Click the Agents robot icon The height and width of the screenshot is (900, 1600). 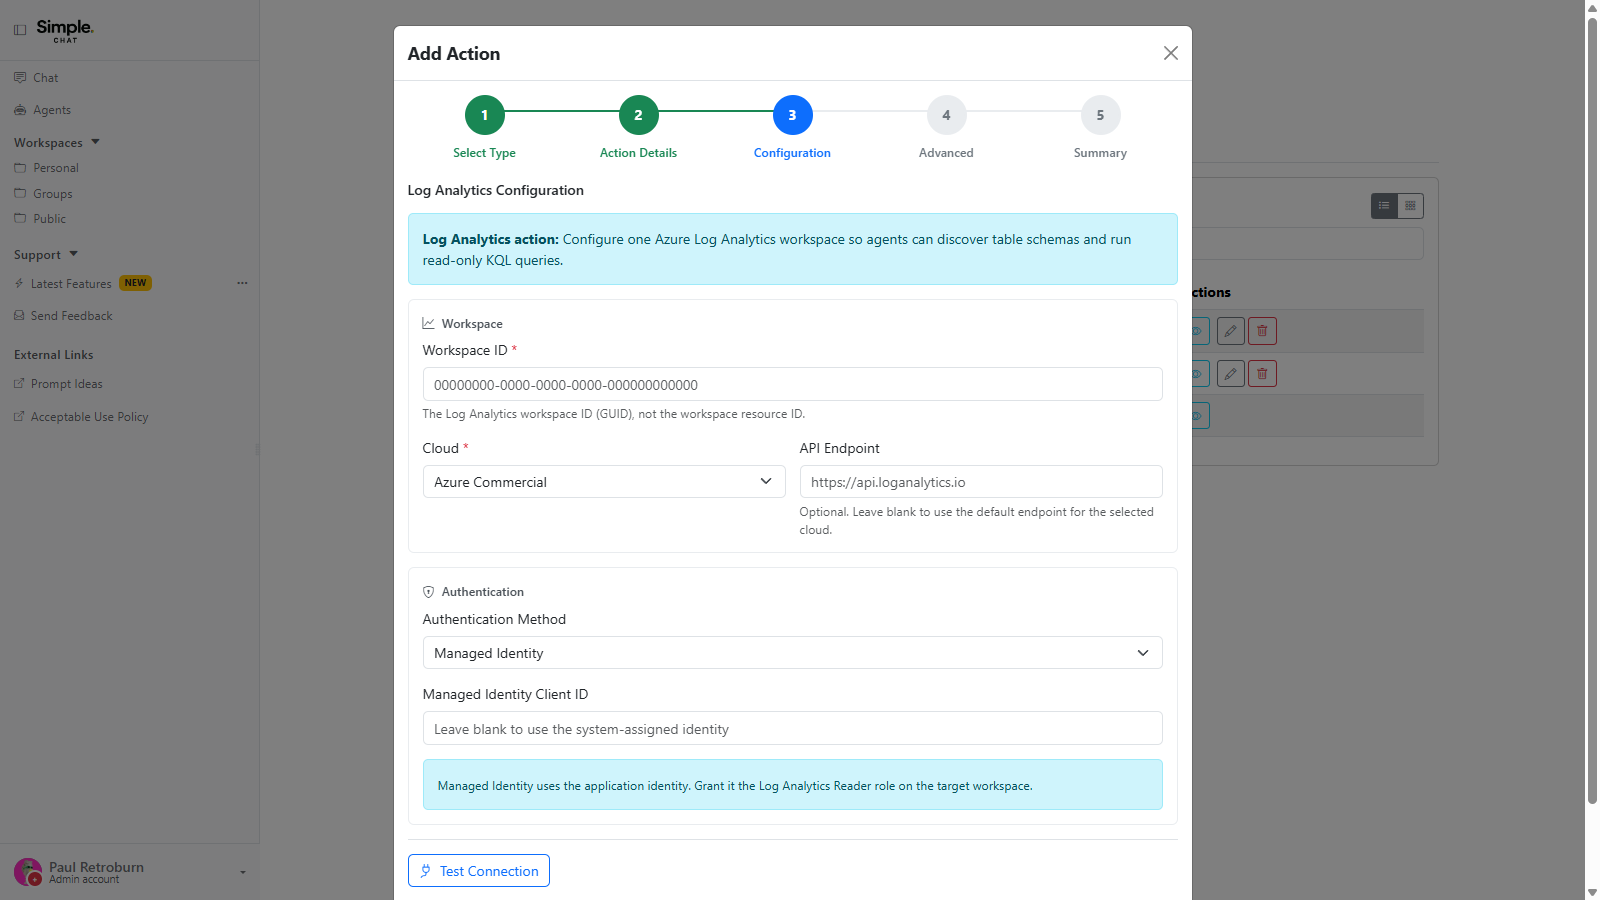[20, 110]
